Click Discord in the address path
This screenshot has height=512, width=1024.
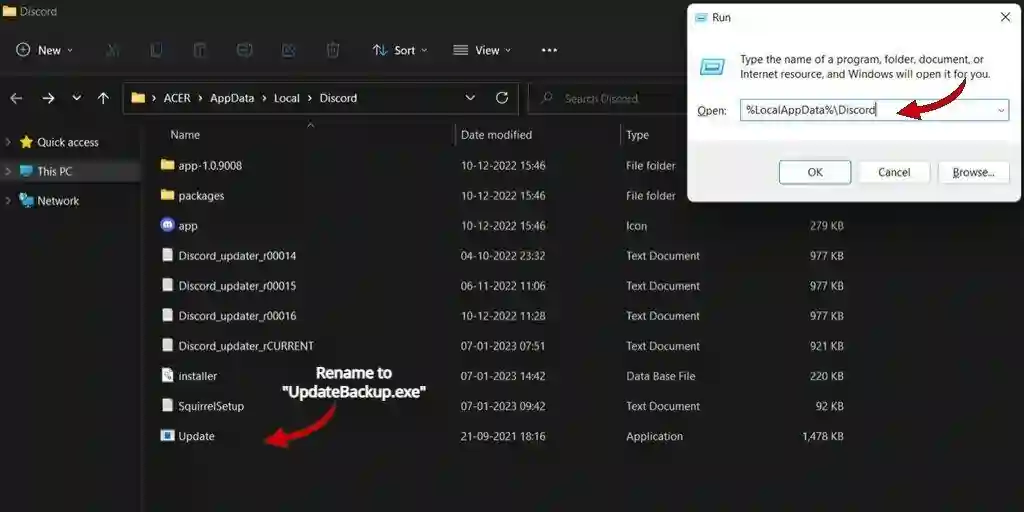click(338, 98)
